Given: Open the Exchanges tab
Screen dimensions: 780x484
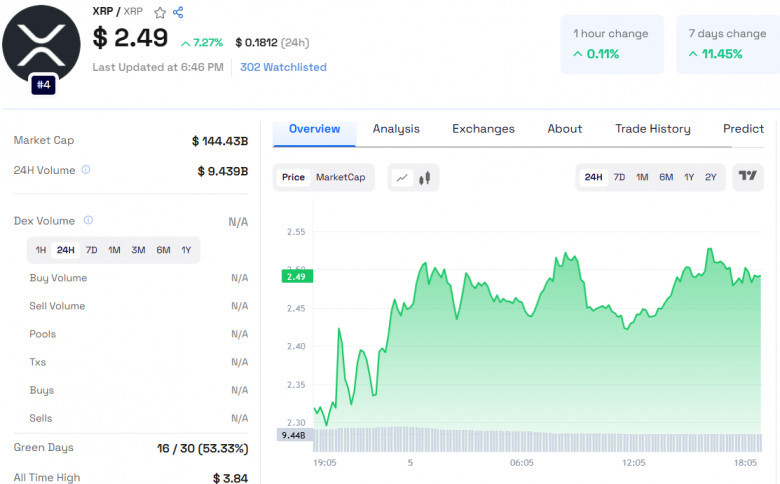Looking at the screenshot, I should coord(483,129).
